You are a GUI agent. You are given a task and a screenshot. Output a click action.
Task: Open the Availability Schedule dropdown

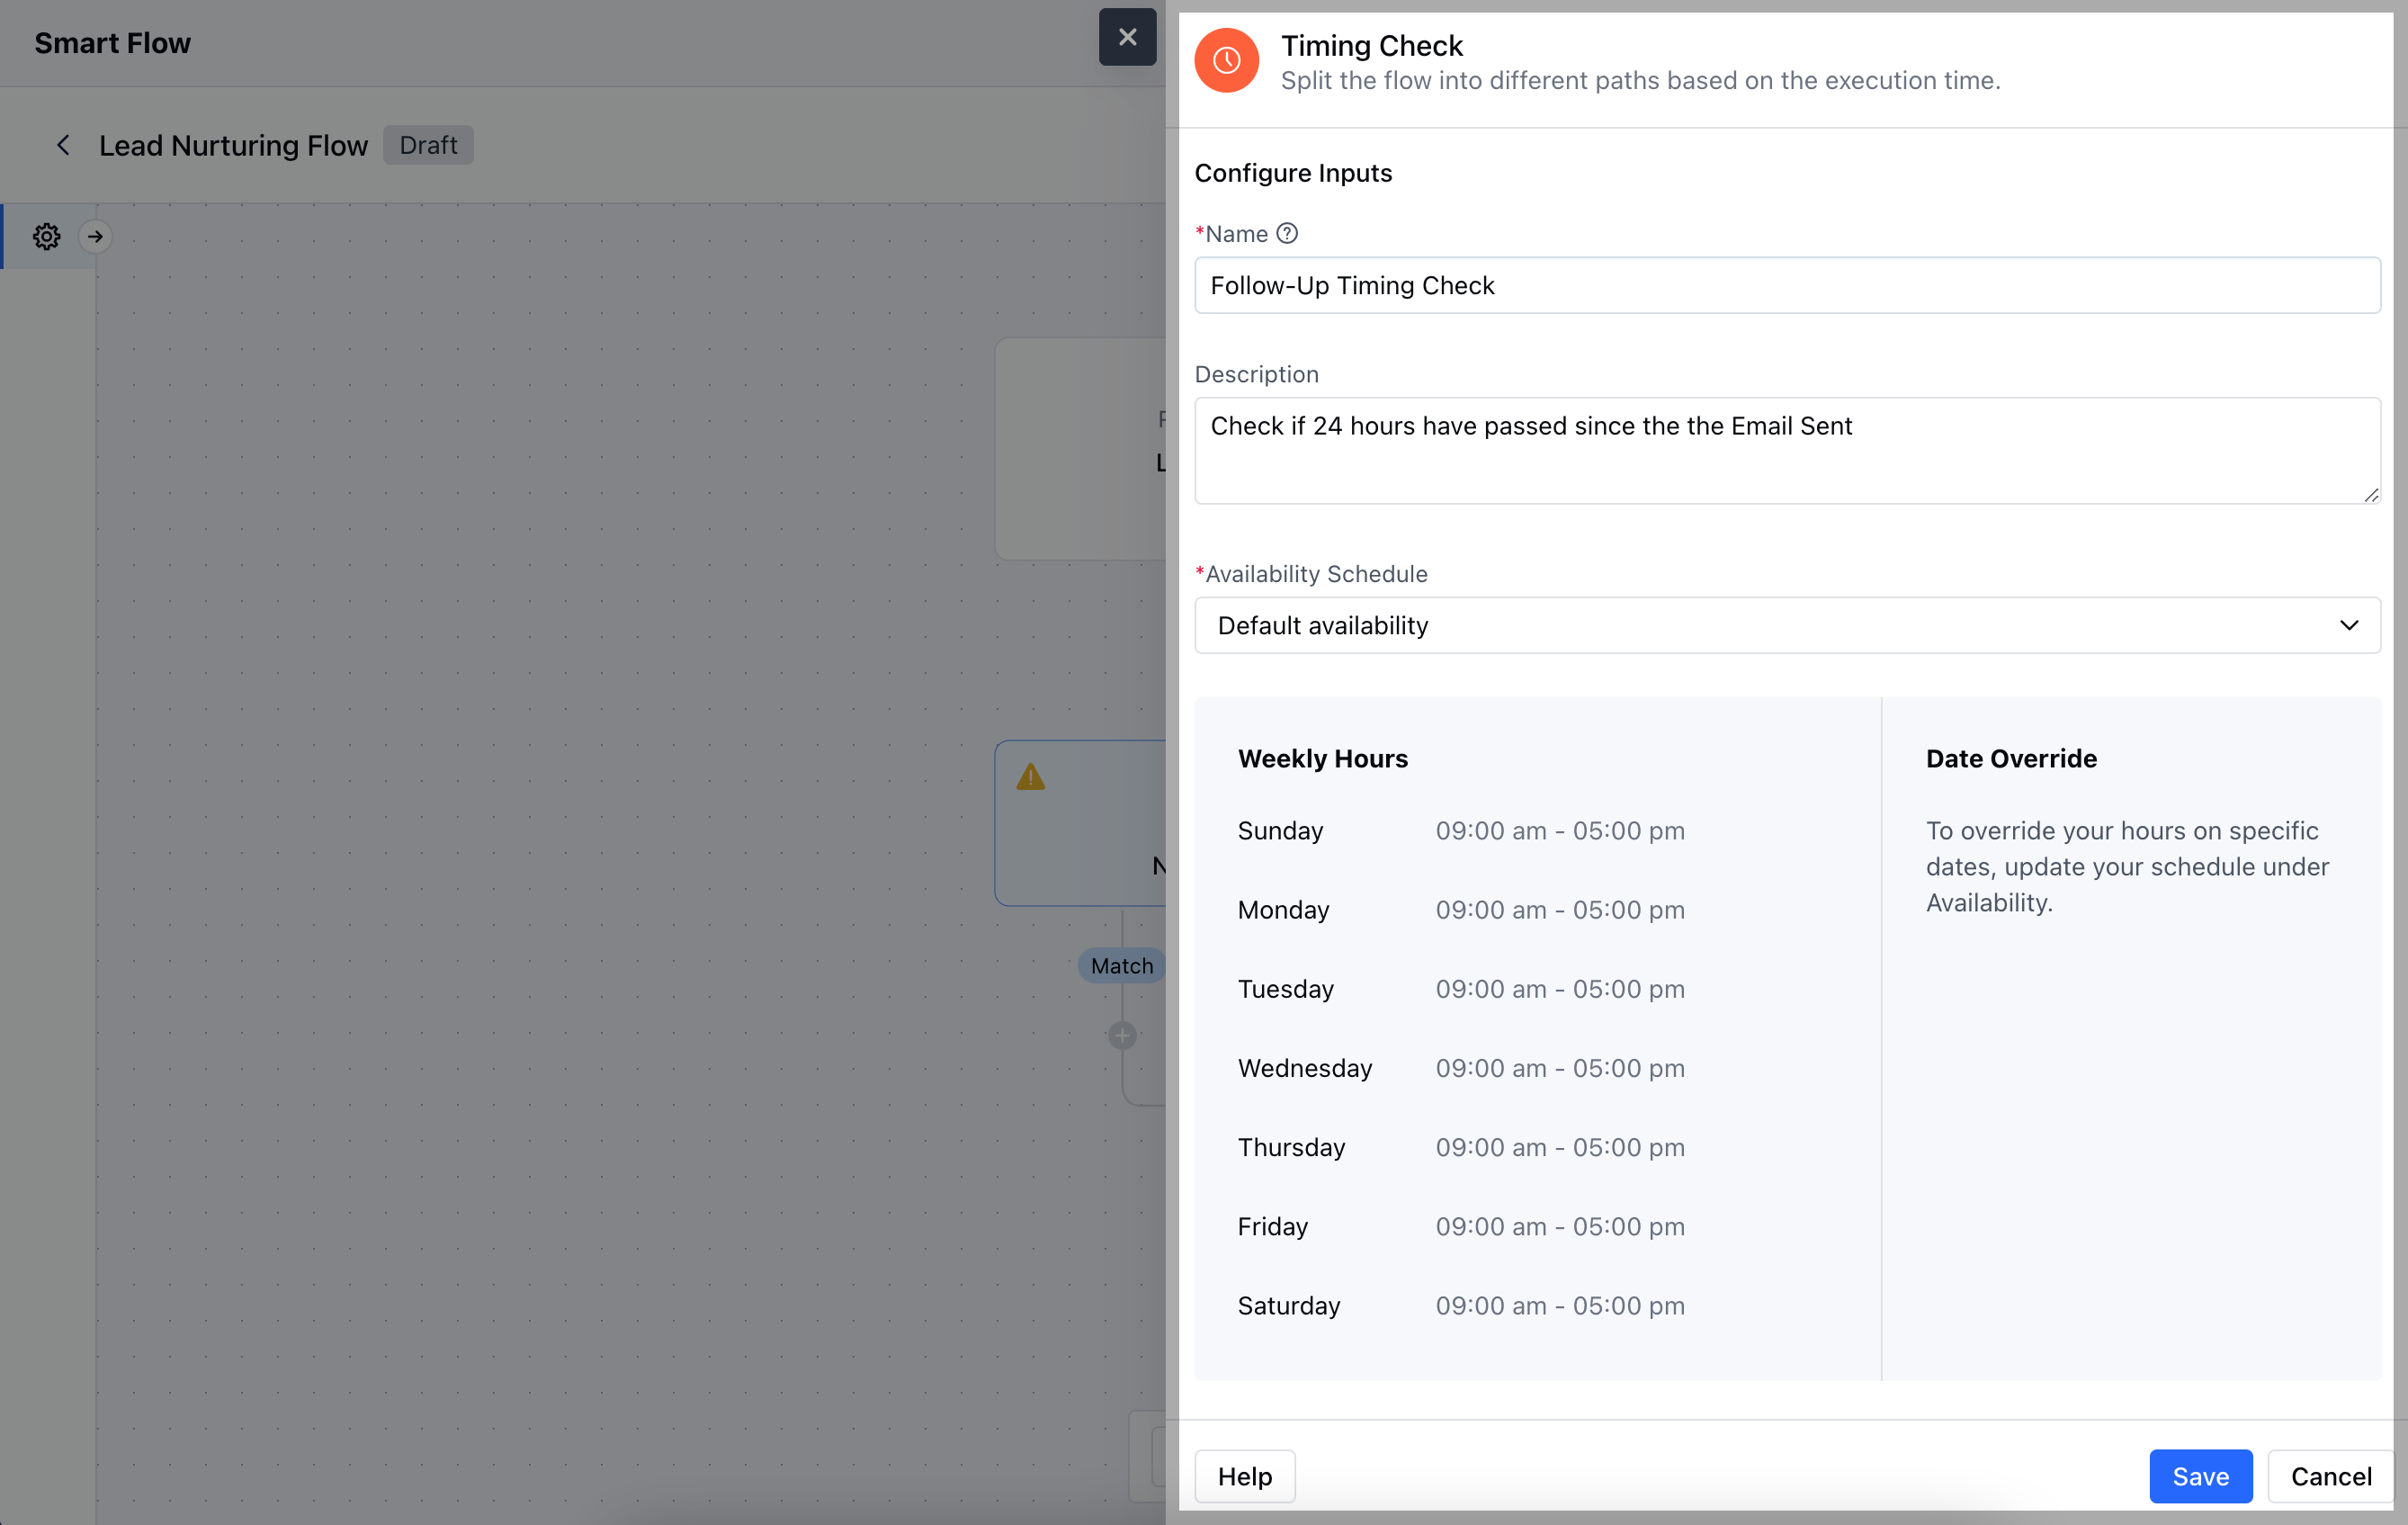[x=1786, y=625]
